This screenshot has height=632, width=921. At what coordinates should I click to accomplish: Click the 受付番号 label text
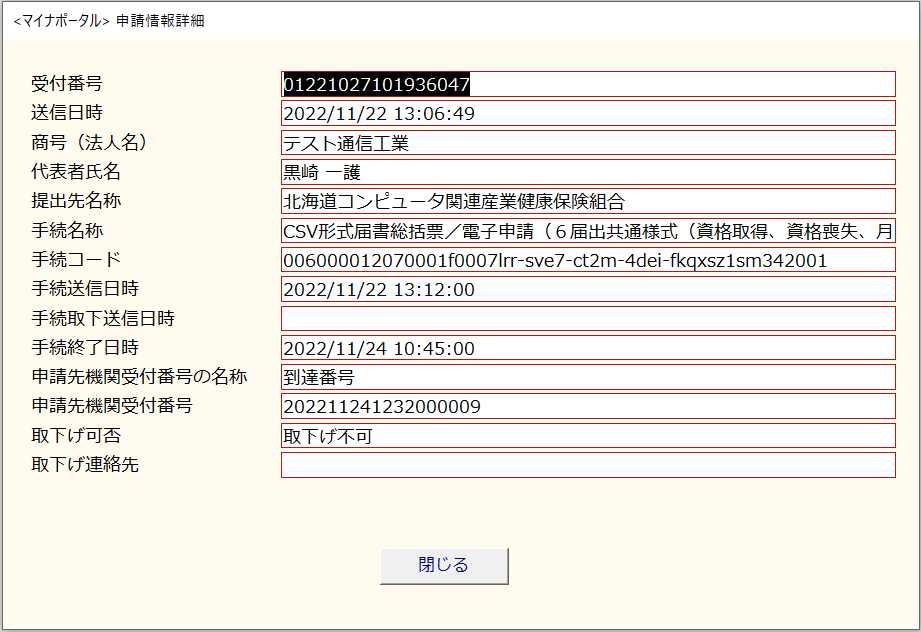67,84
